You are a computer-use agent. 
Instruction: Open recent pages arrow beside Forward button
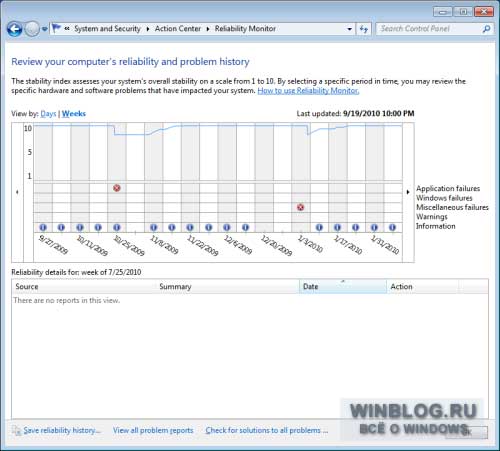(x=45, y=29)
